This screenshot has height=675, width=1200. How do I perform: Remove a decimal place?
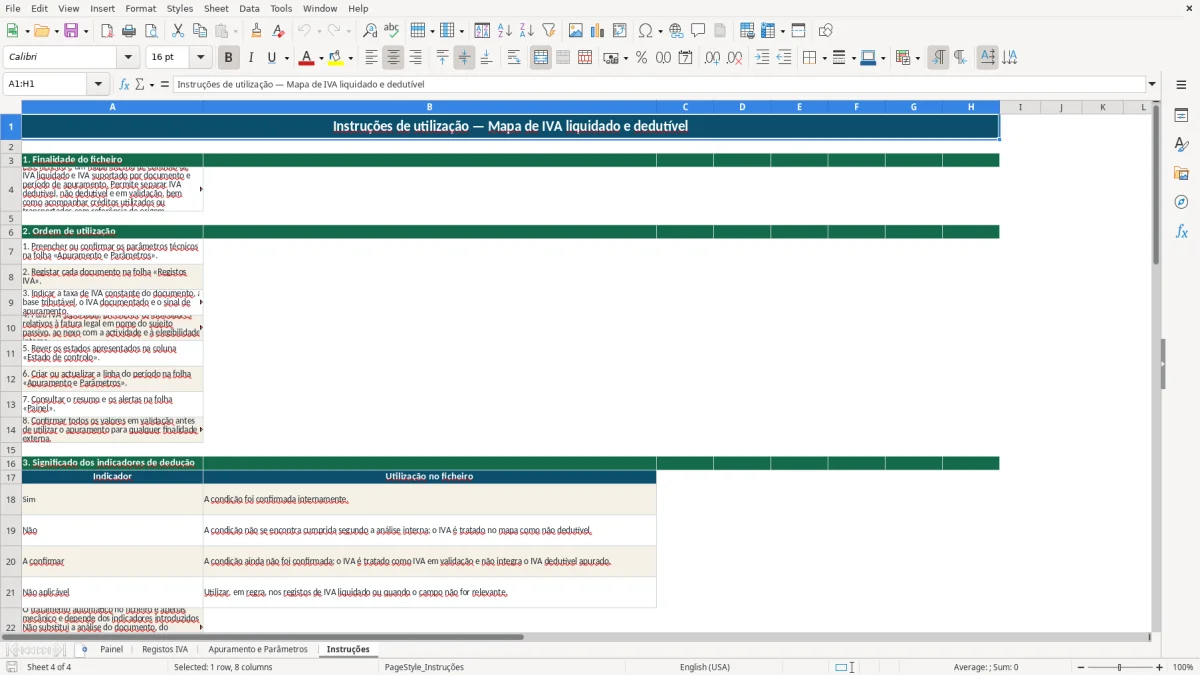click(734, 58)
